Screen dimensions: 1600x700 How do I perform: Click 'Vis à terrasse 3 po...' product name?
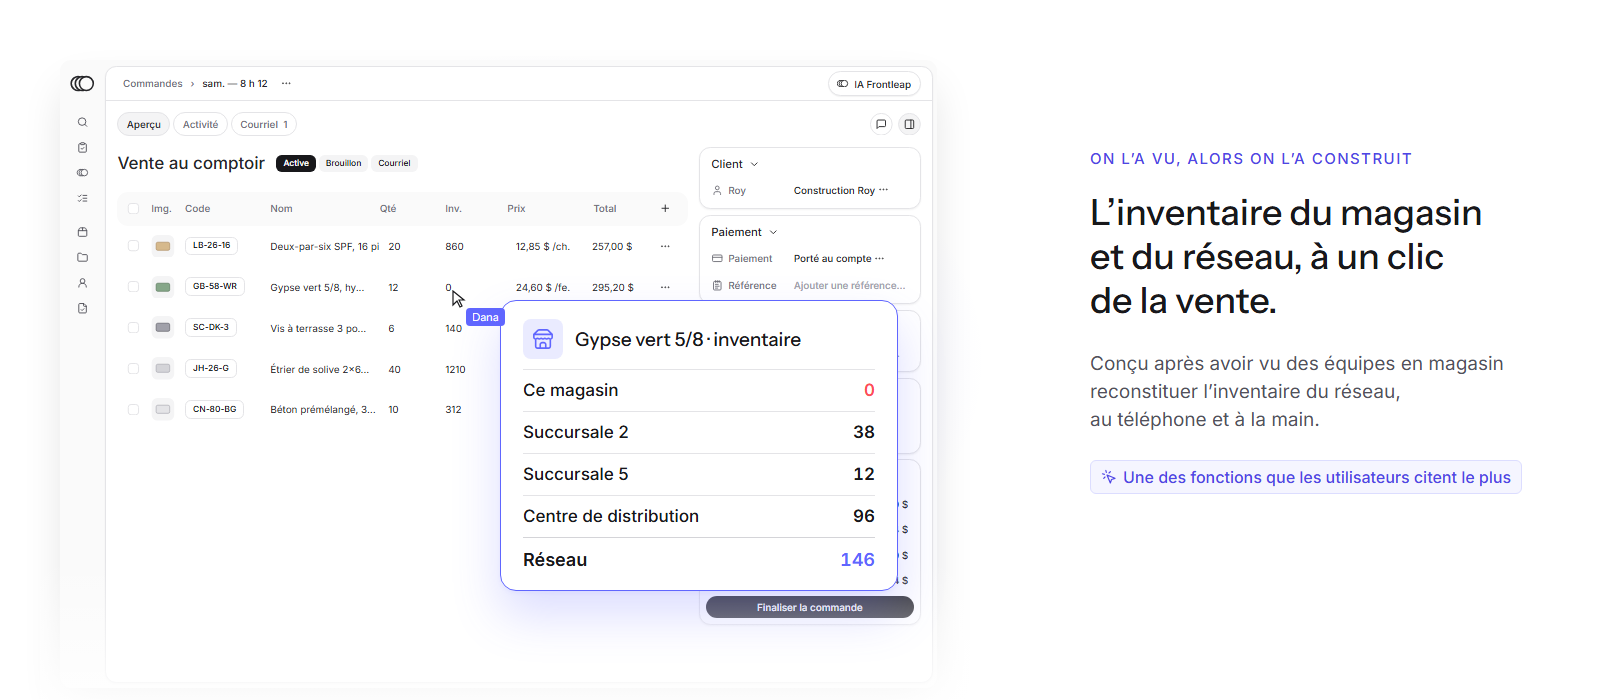pos(318,328)
